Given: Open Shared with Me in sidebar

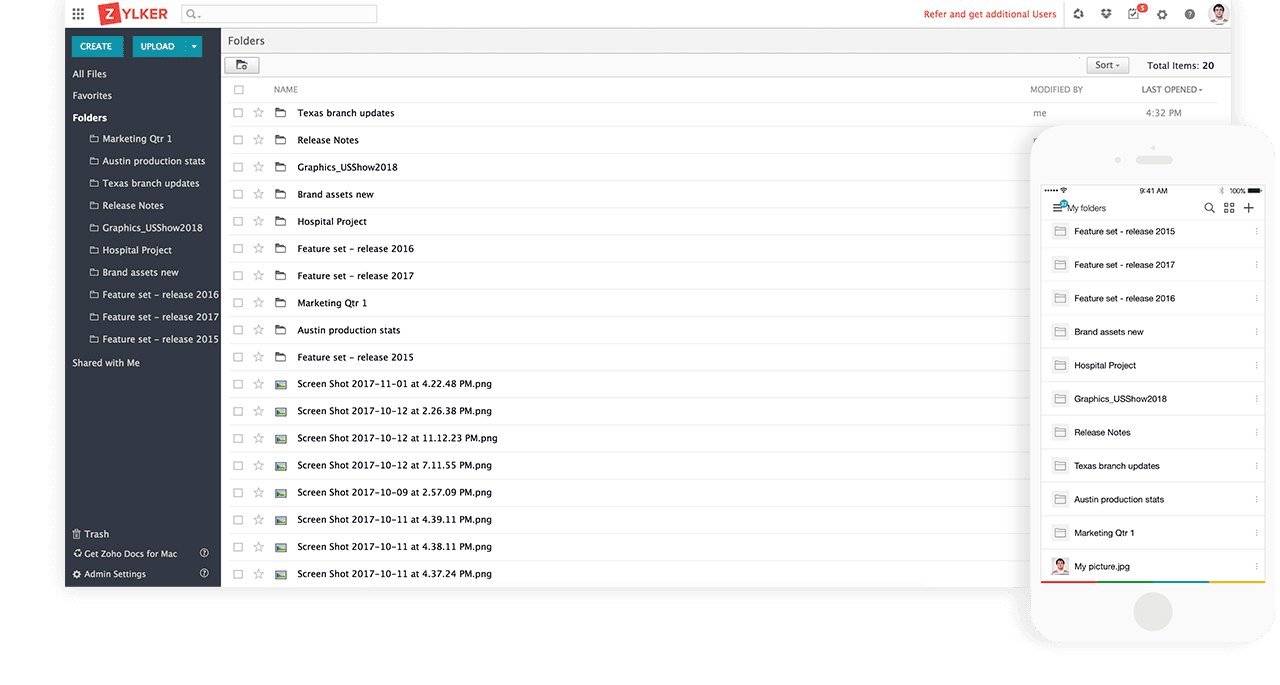Looking at the screenshot, I should tap(106, 363).
